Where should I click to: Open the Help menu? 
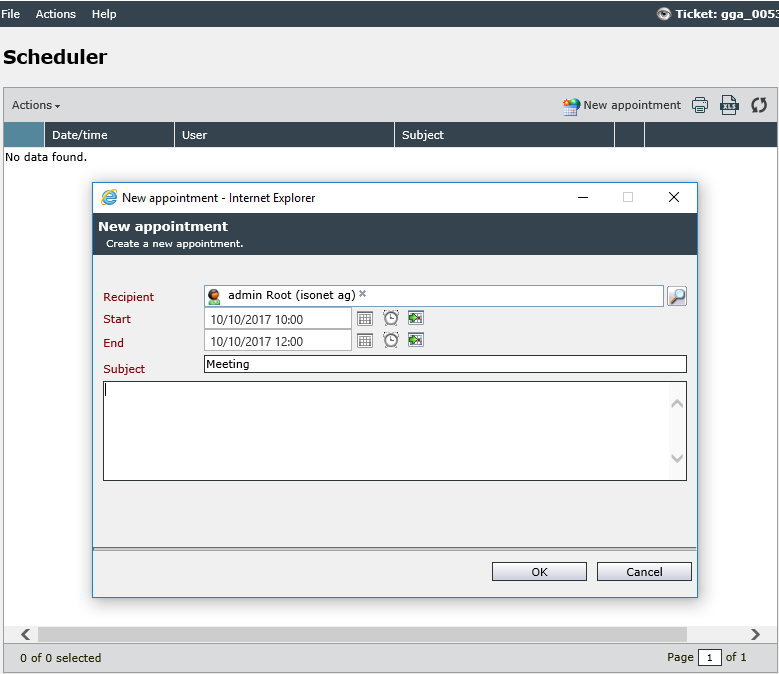click(x=104, y=14)
